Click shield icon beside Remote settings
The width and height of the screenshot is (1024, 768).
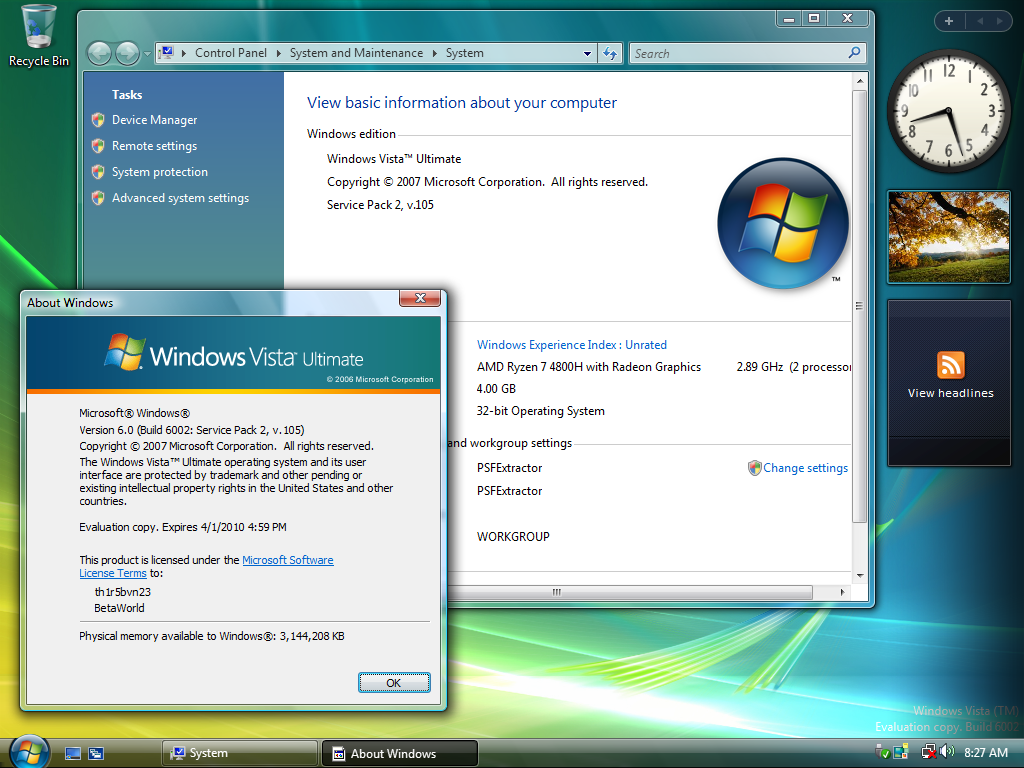pos(98,146)
